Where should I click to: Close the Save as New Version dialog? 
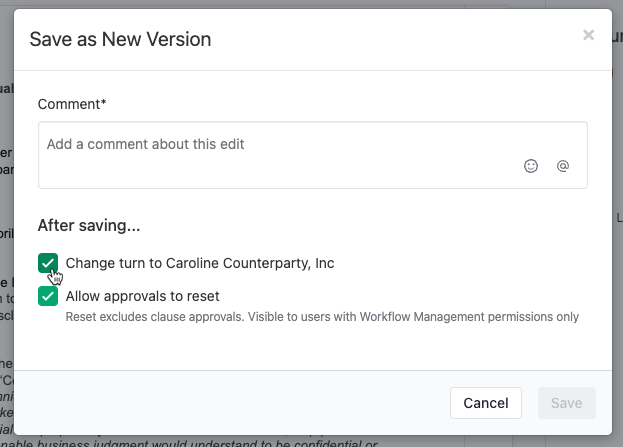coord(588,35)
